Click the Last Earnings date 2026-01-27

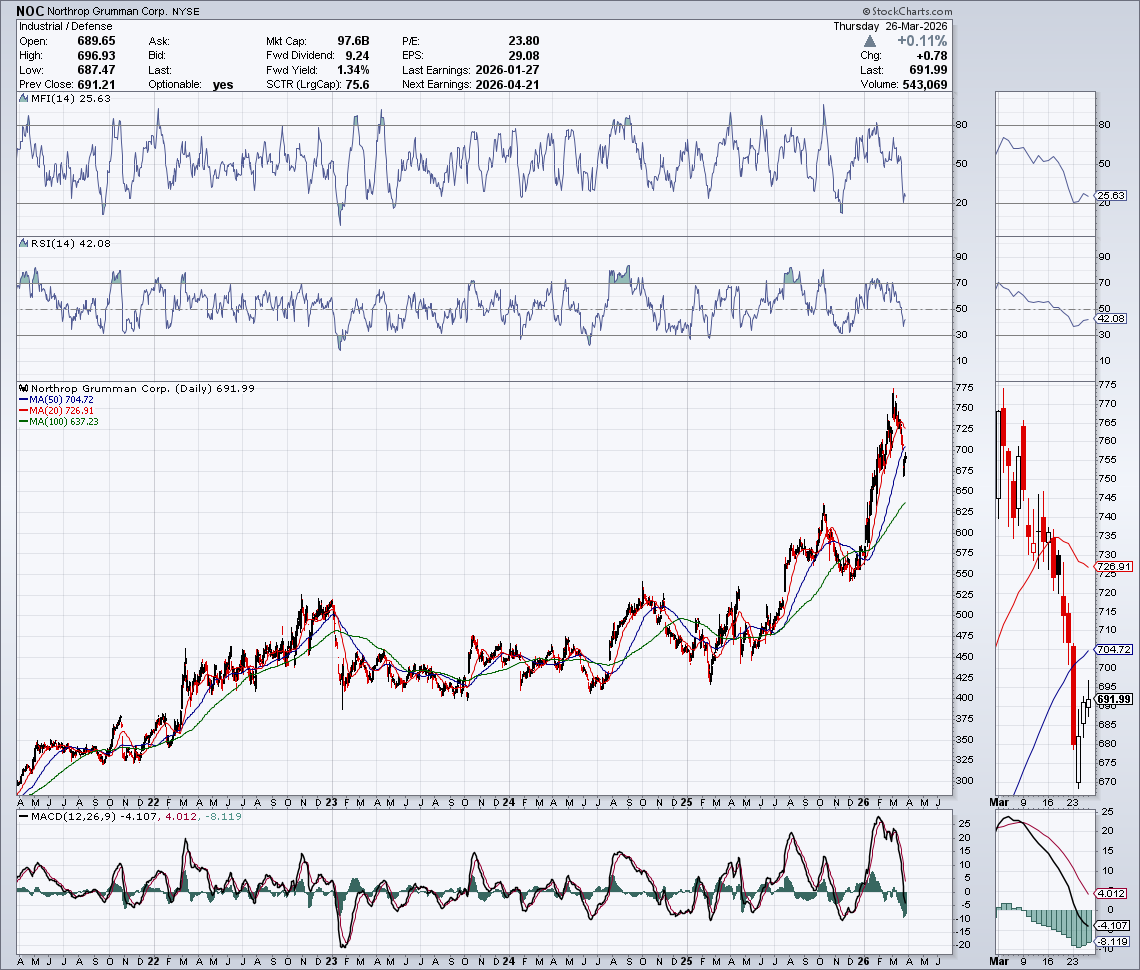(507, 70)
